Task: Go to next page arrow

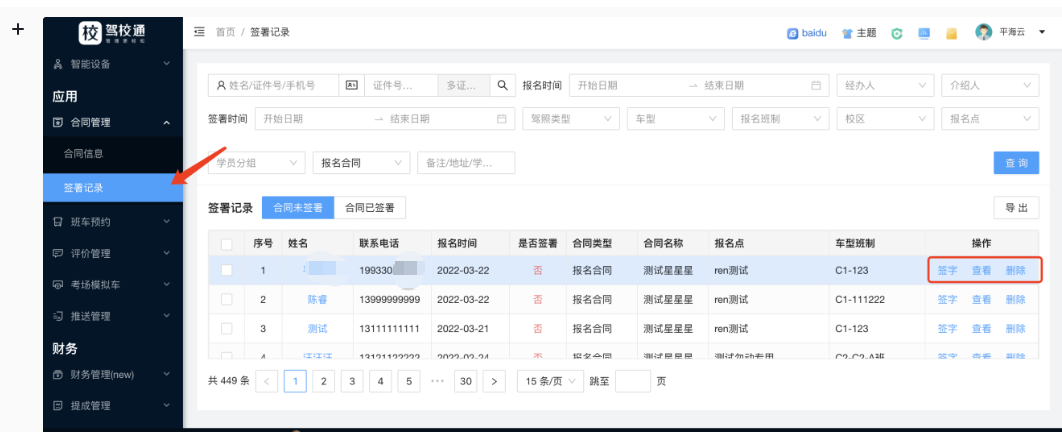Action: coord(494,381)
